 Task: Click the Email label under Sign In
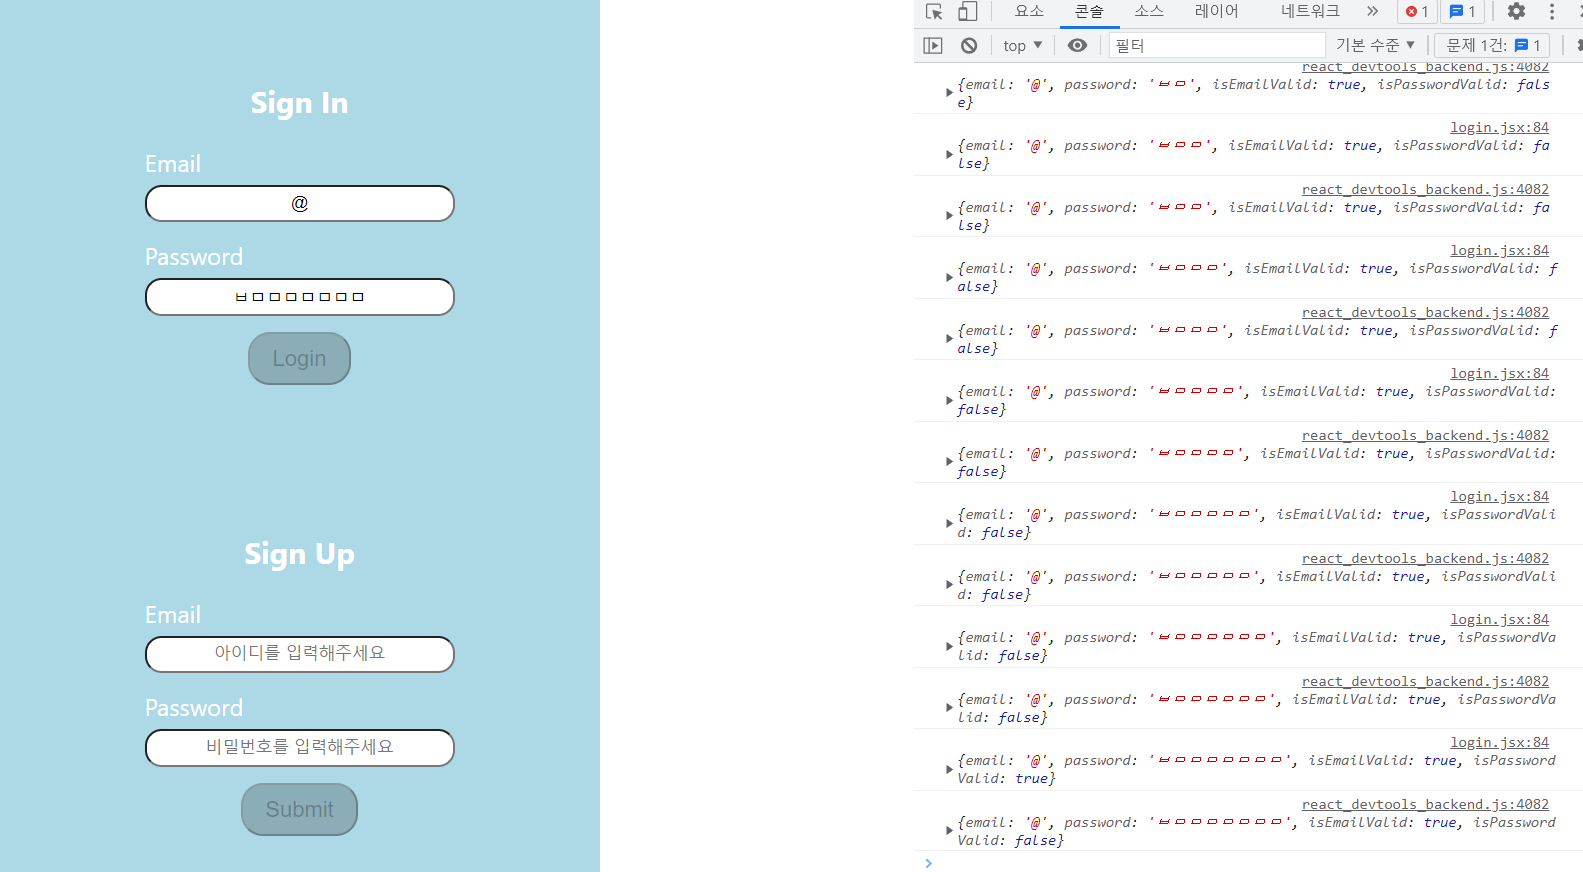pyautogui.click(x=173, y=164)
